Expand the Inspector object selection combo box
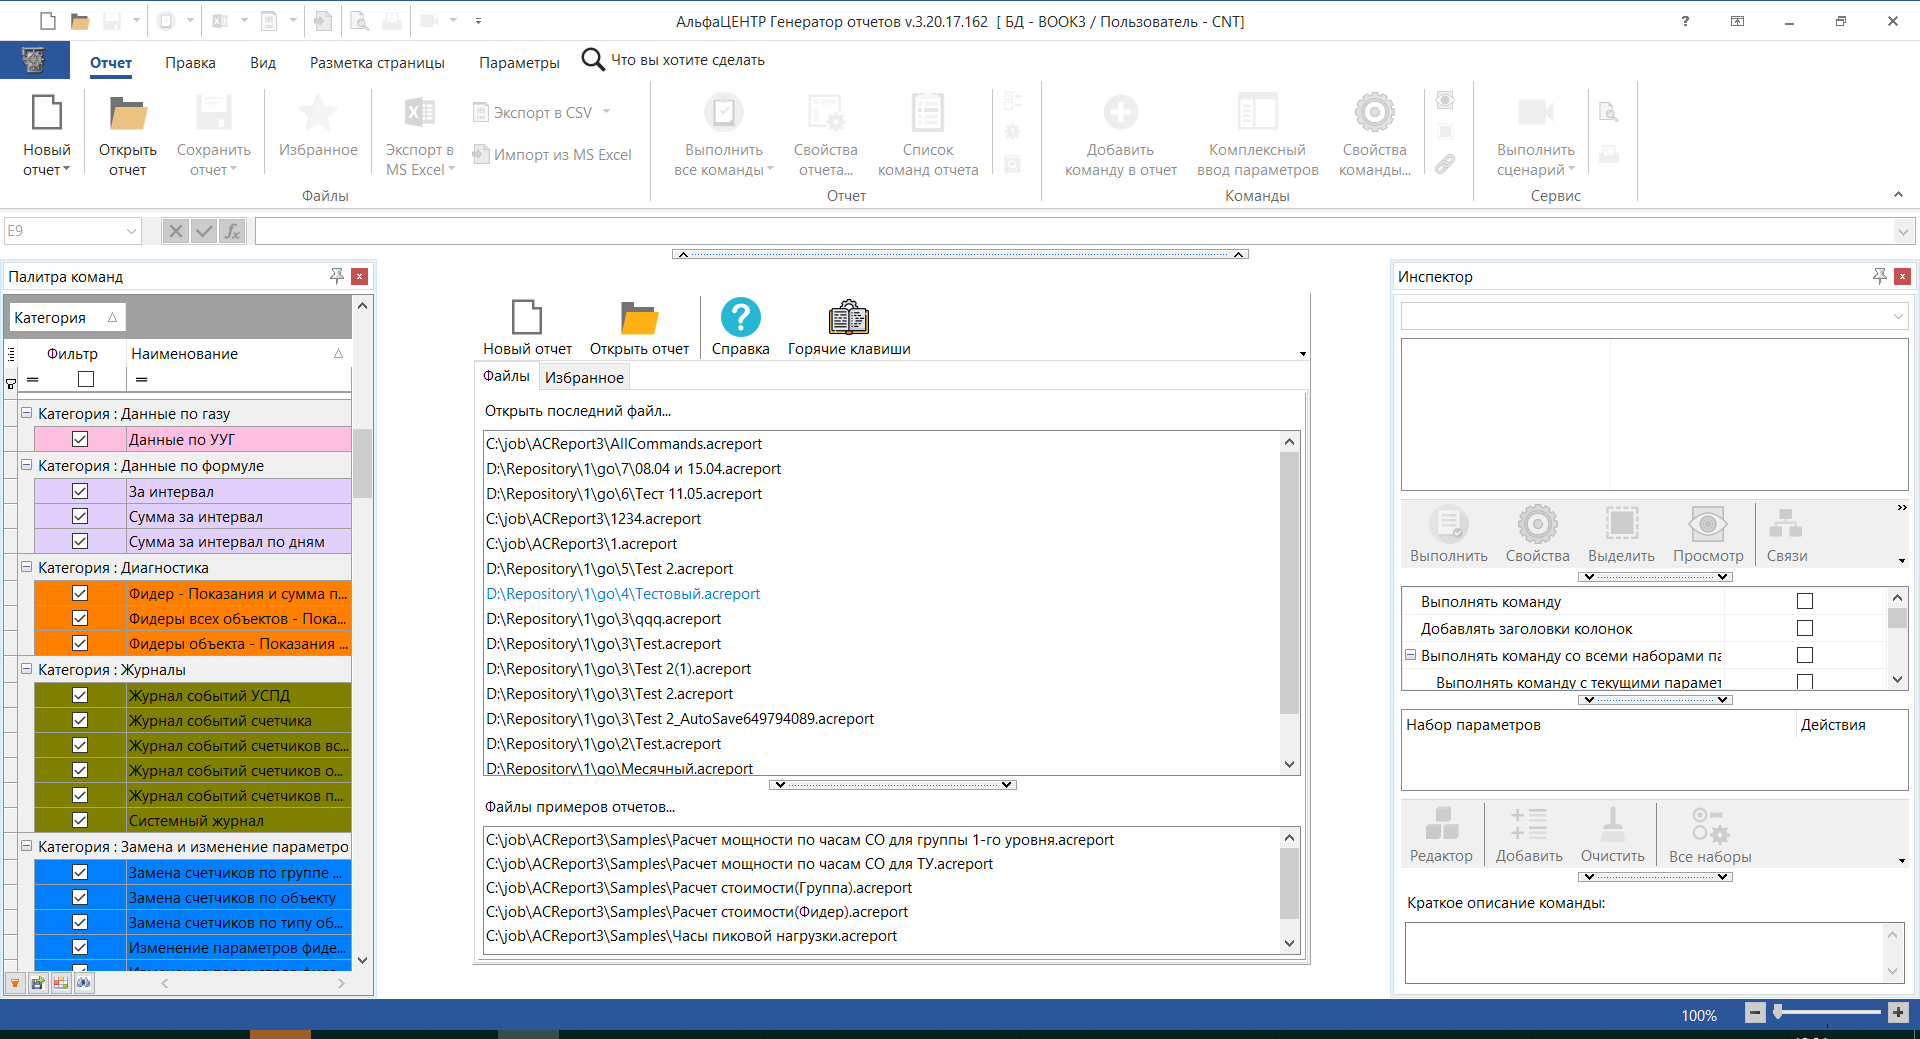 [x=1897, y=317]
